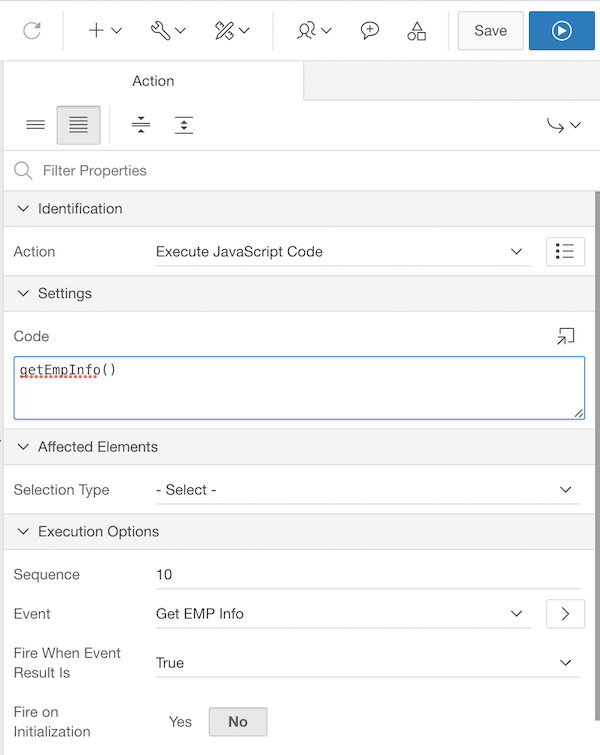Screen dimensions: 600x755
Task: Set Fire on Initialization to No
Action: (237, 722)
